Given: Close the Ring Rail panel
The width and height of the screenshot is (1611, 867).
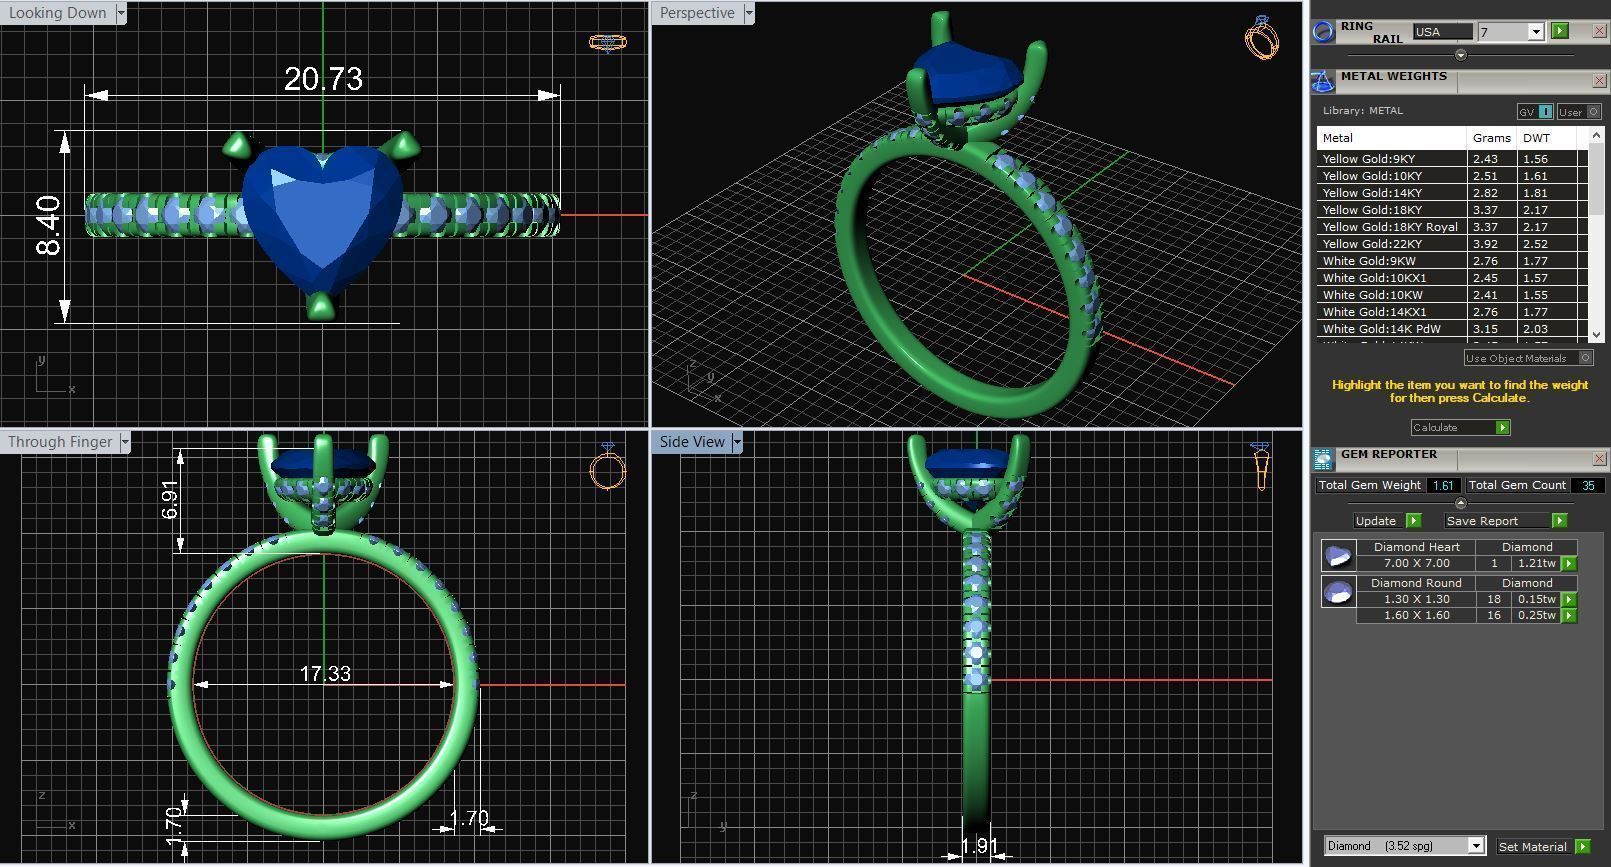Looking at the screenshot, I should point(1598,31).
